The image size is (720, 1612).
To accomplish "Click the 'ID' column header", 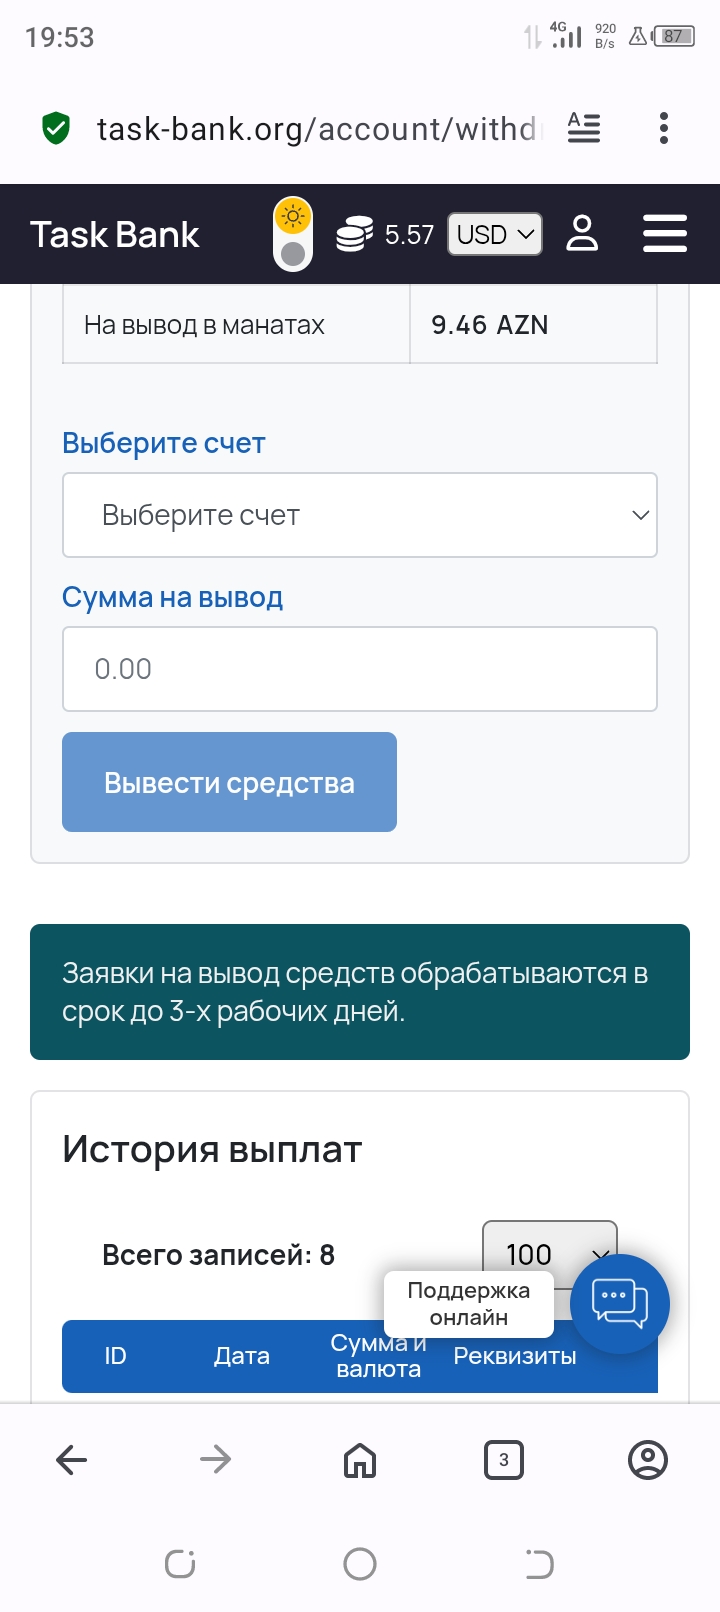I will point(115,1356).
